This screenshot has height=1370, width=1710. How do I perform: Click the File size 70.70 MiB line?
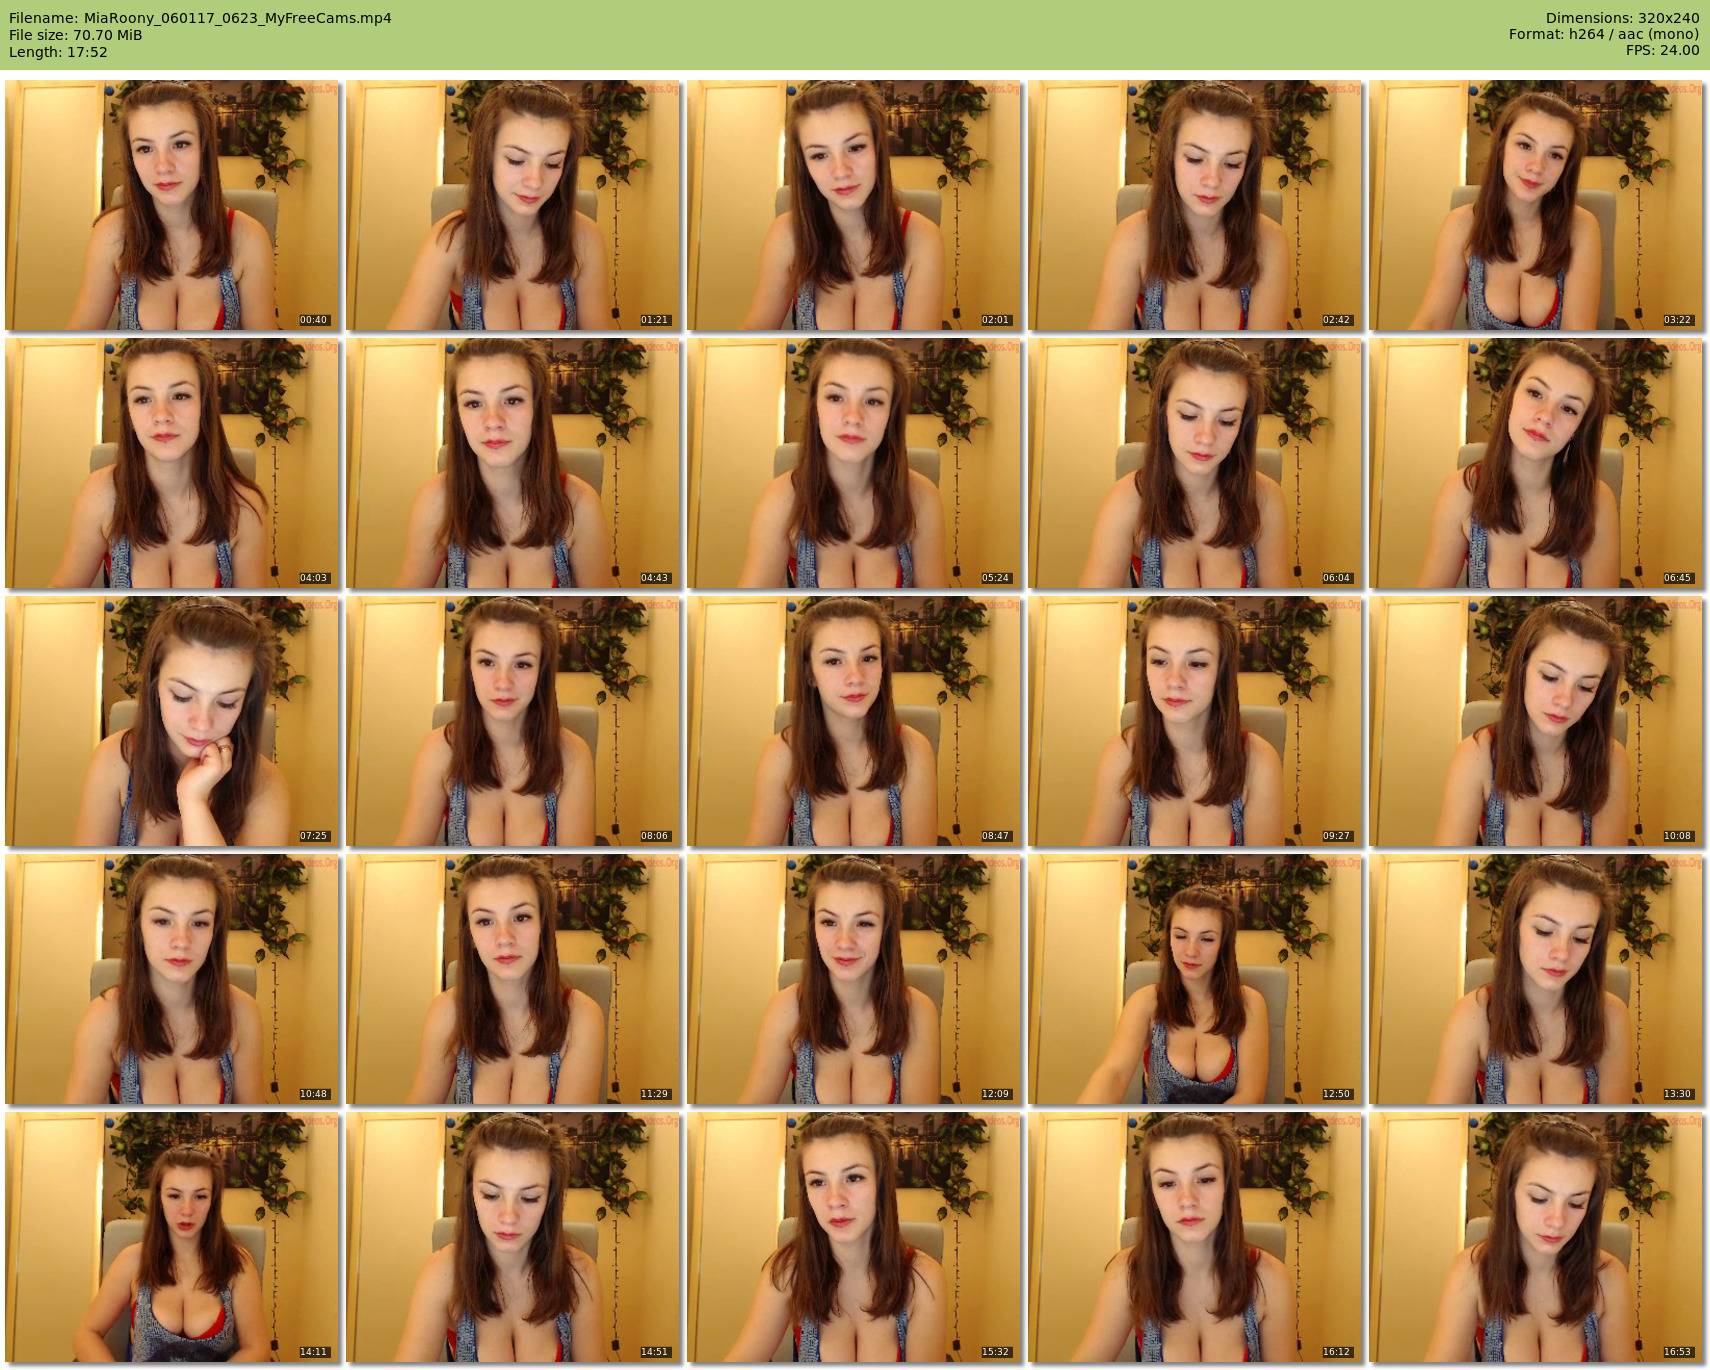76,35
